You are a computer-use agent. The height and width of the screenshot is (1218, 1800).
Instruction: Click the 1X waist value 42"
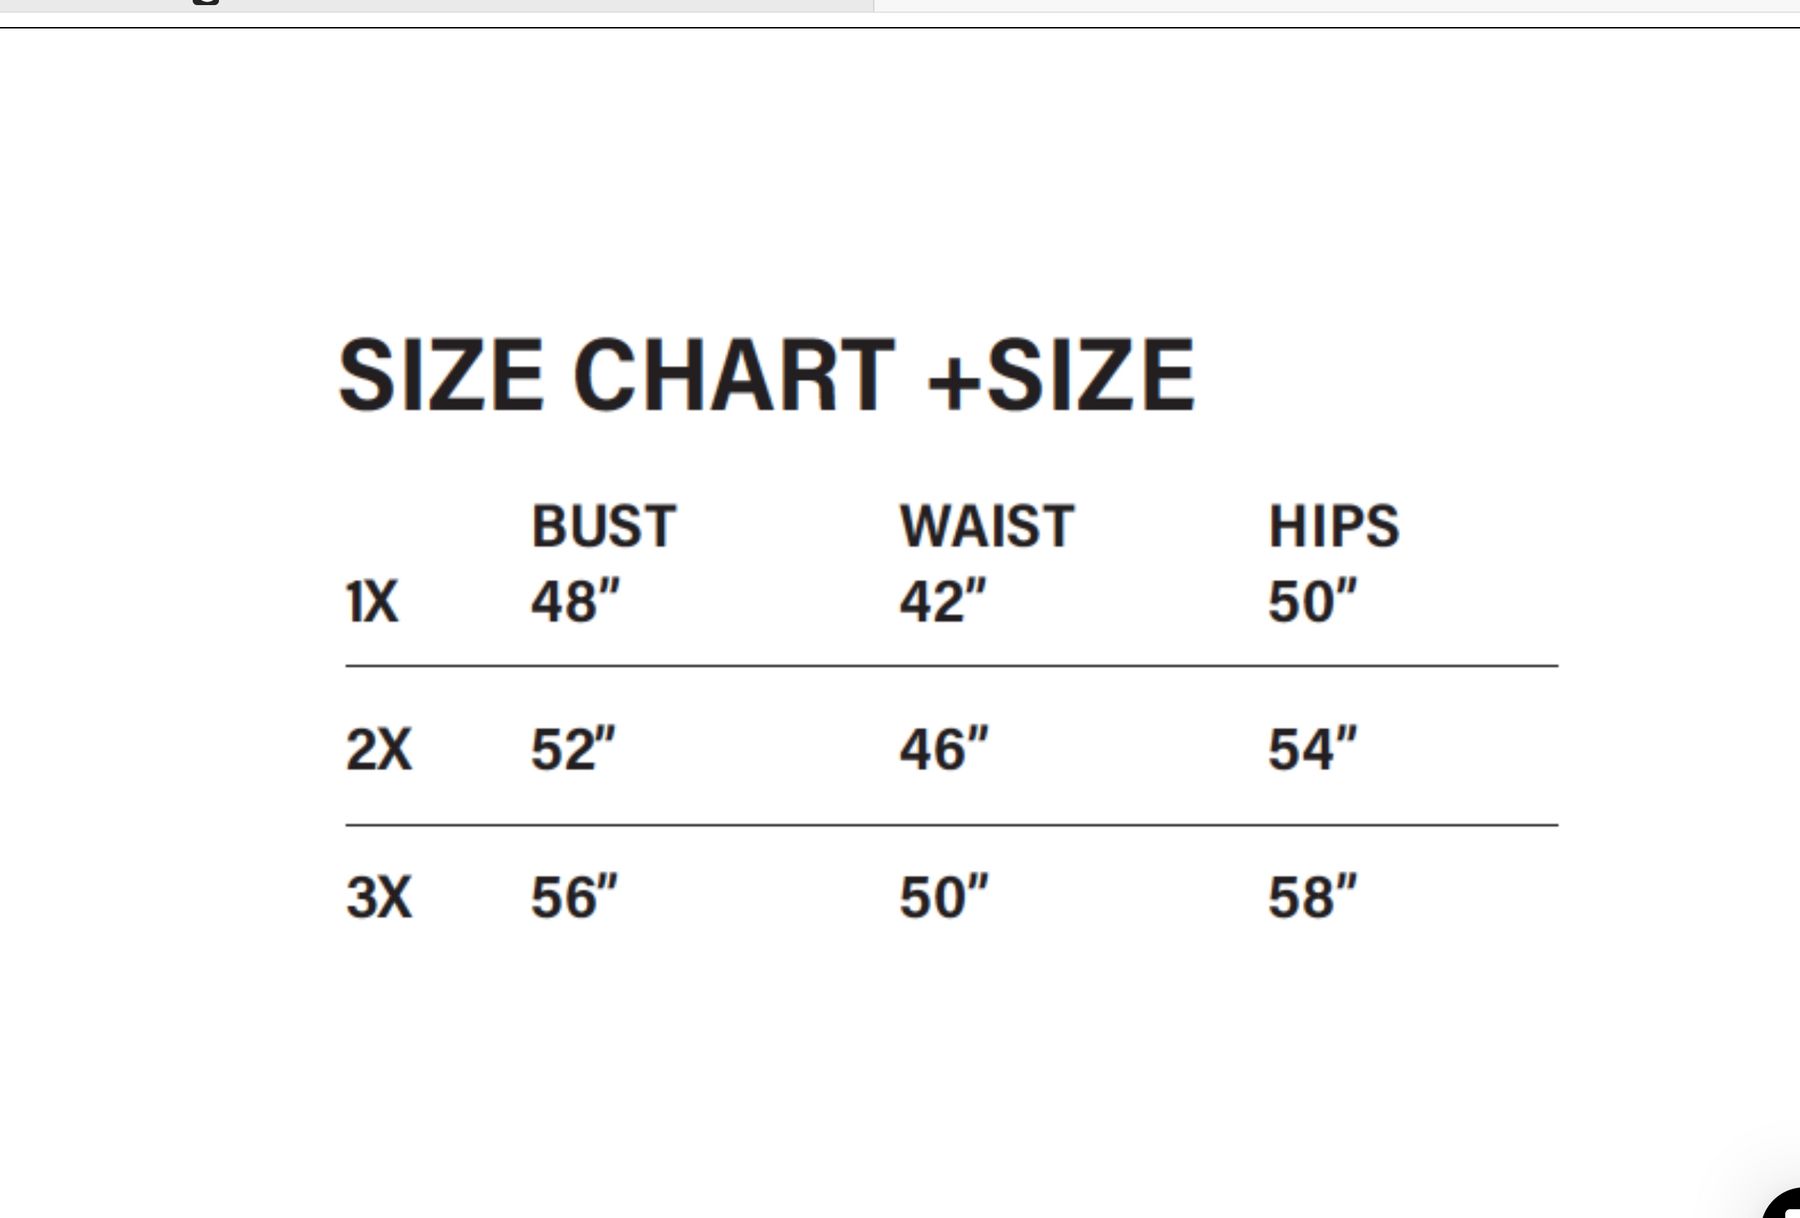pos(943,602)
